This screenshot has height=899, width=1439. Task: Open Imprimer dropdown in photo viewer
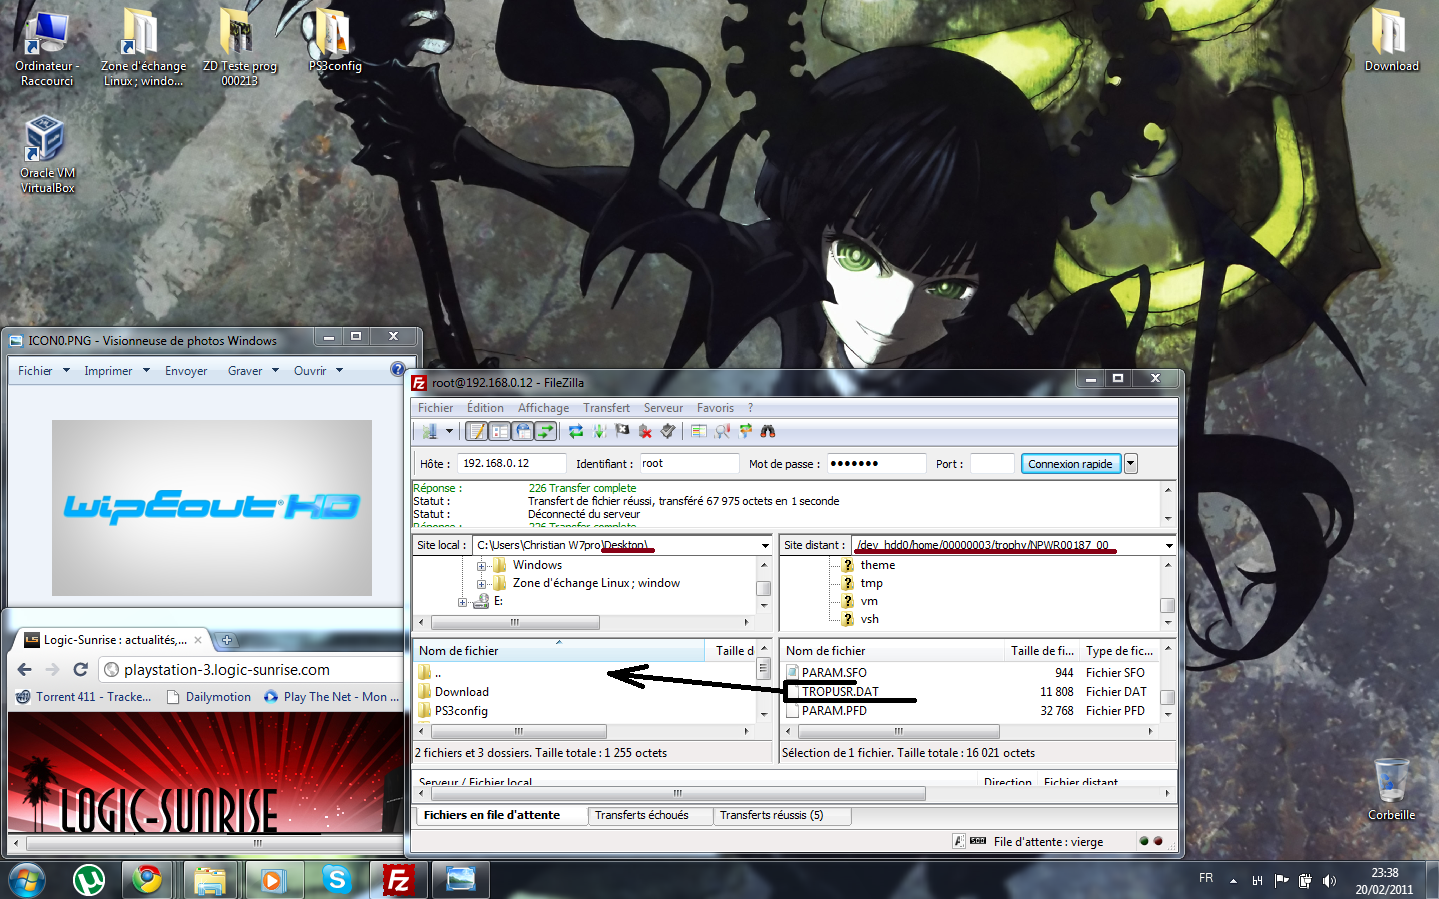coord(117,371)
